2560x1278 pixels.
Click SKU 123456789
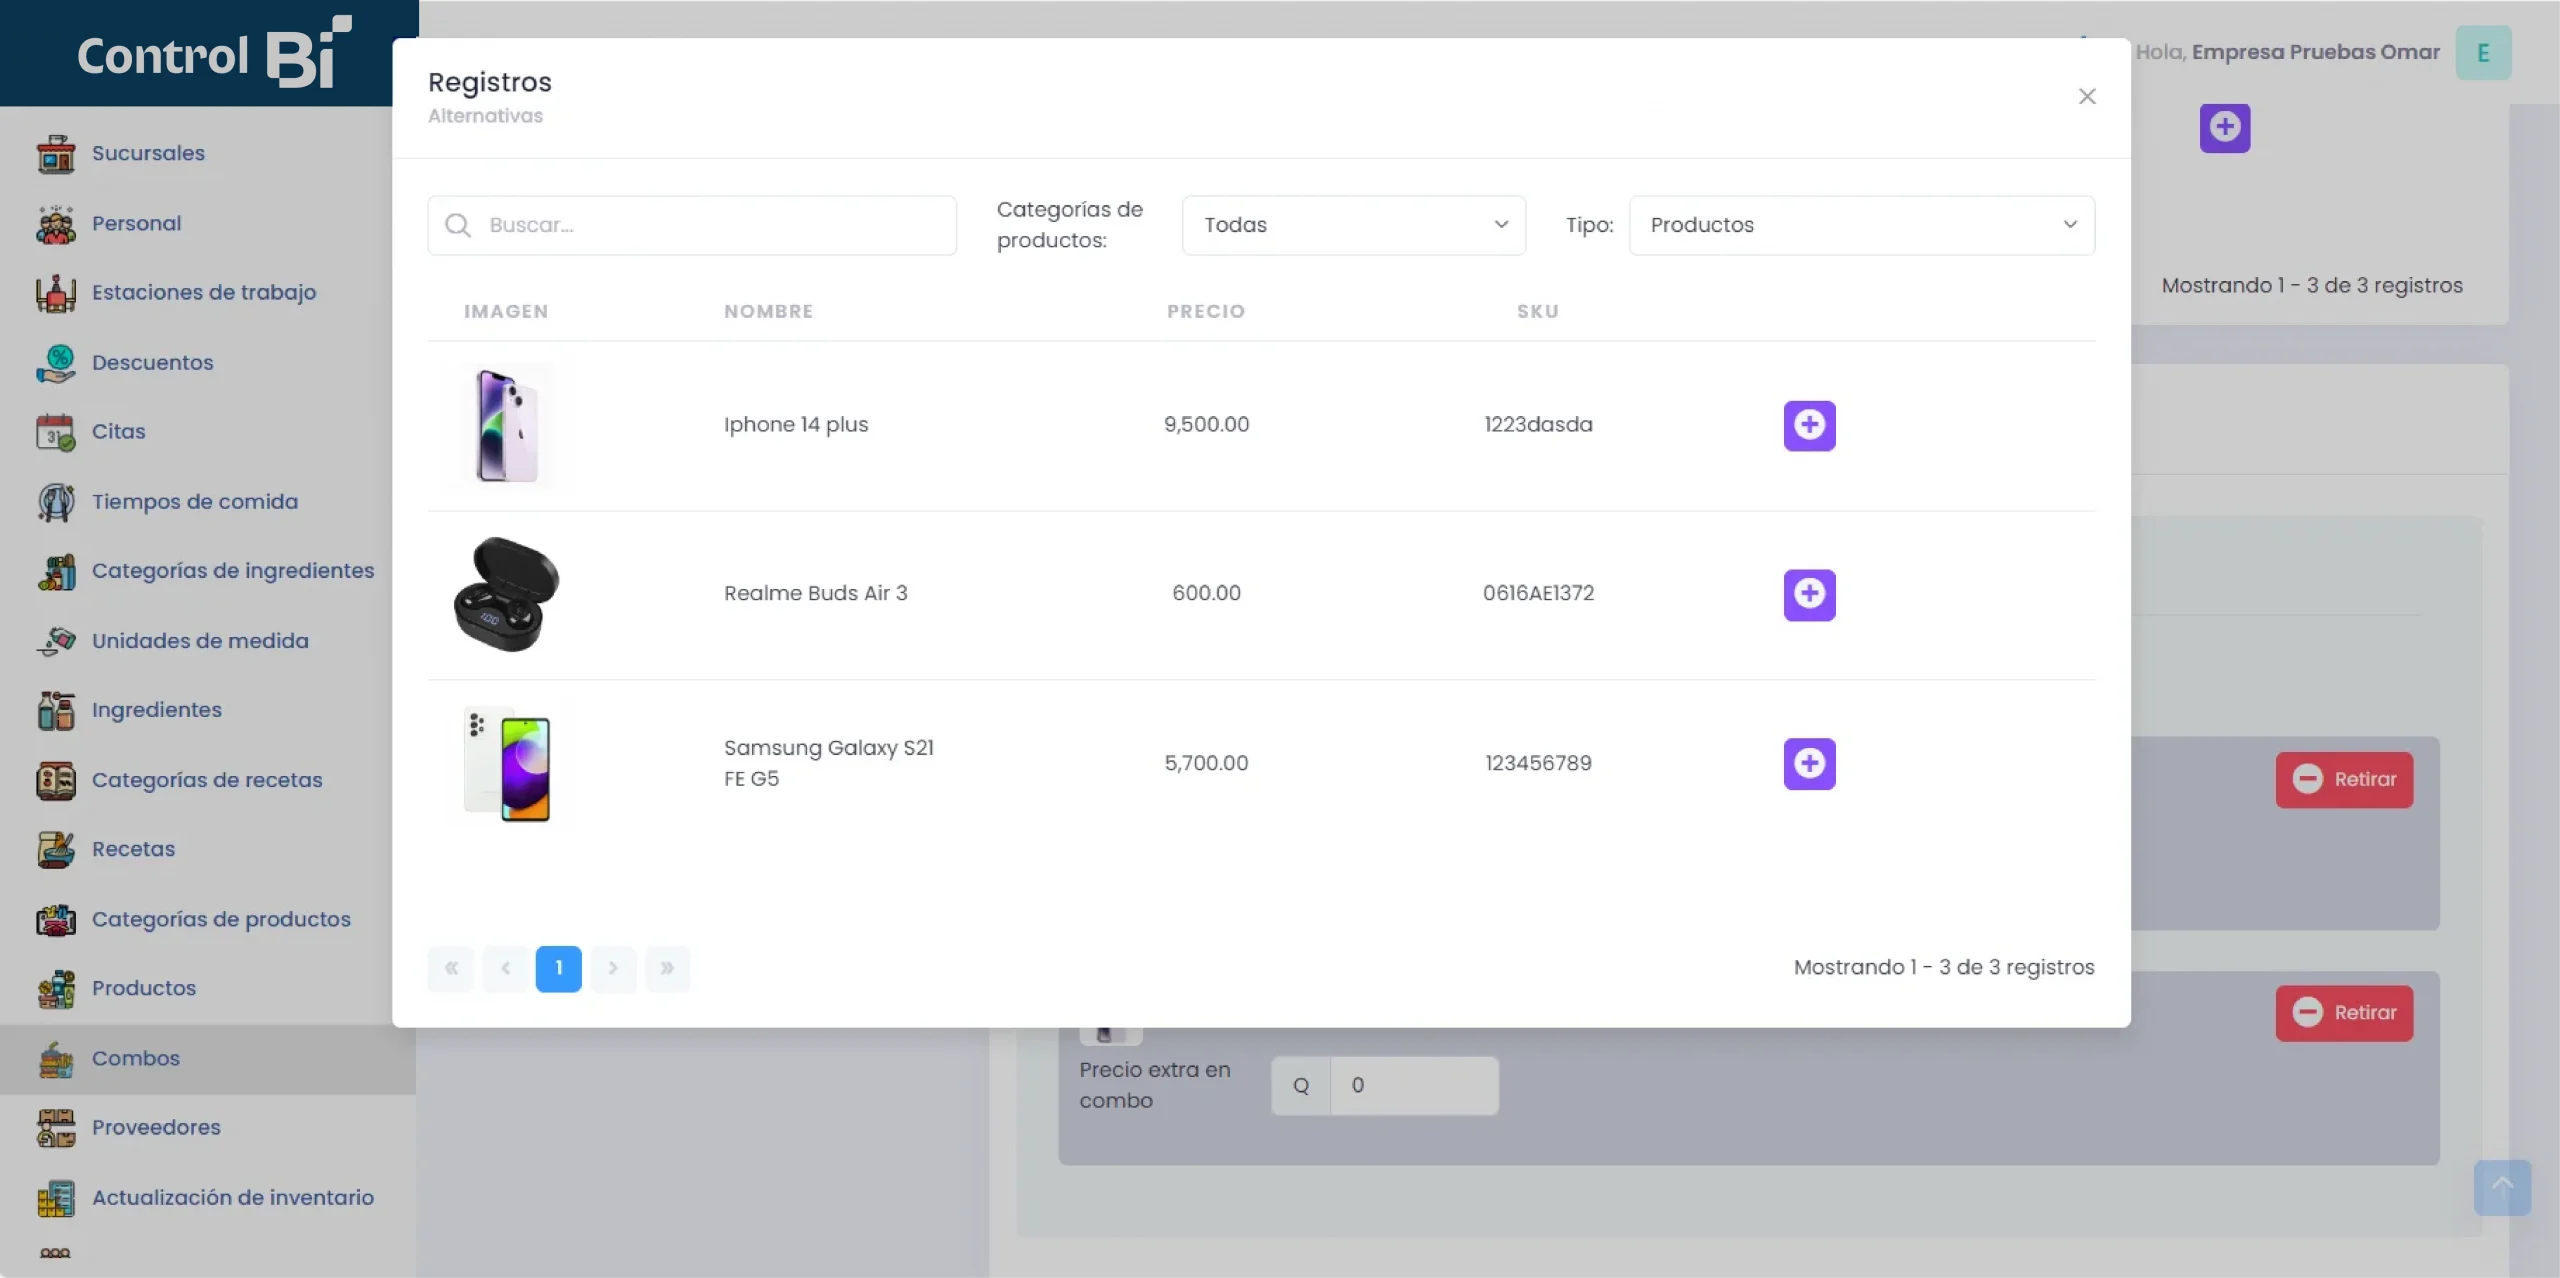(x=1538, y=763)
